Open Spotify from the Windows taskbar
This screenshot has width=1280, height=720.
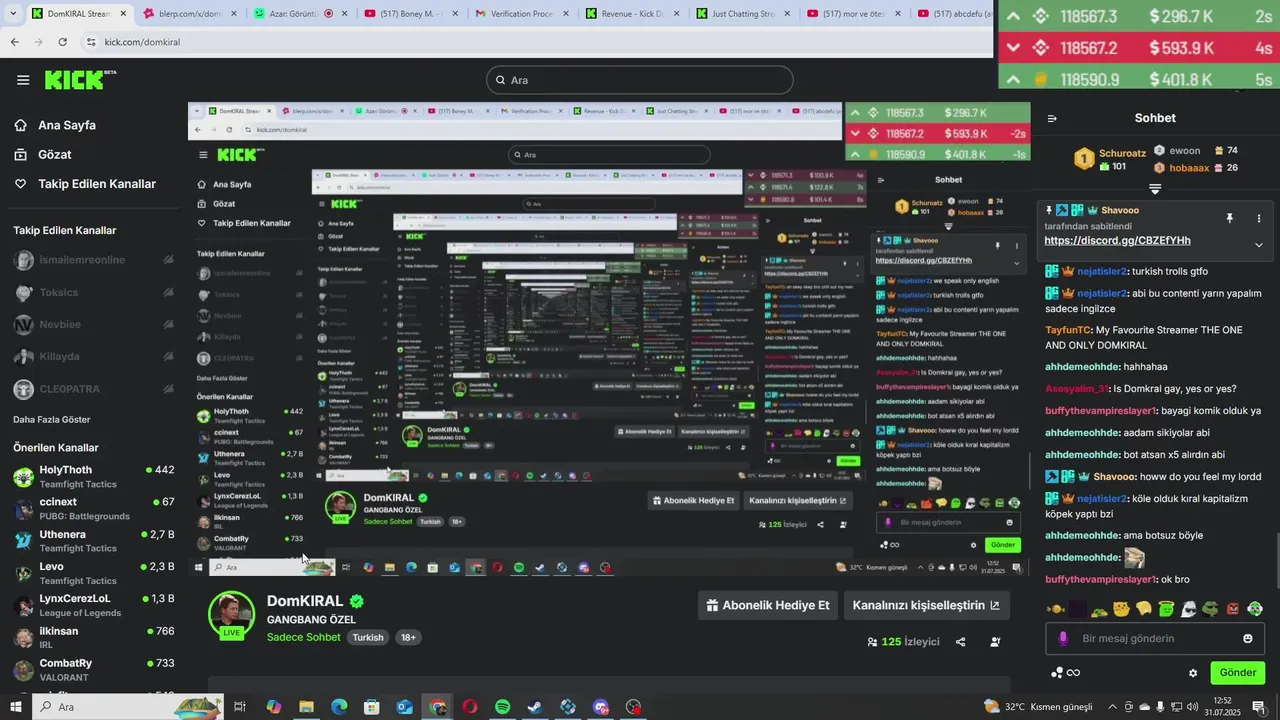click(x=502, y=707)
